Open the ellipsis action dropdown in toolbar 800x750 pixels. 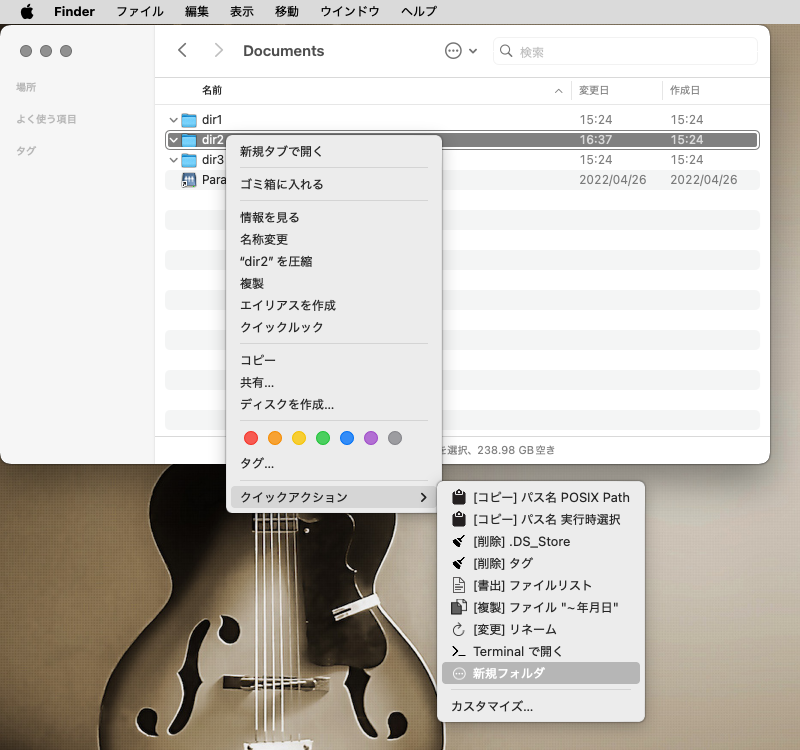(460, 51)
